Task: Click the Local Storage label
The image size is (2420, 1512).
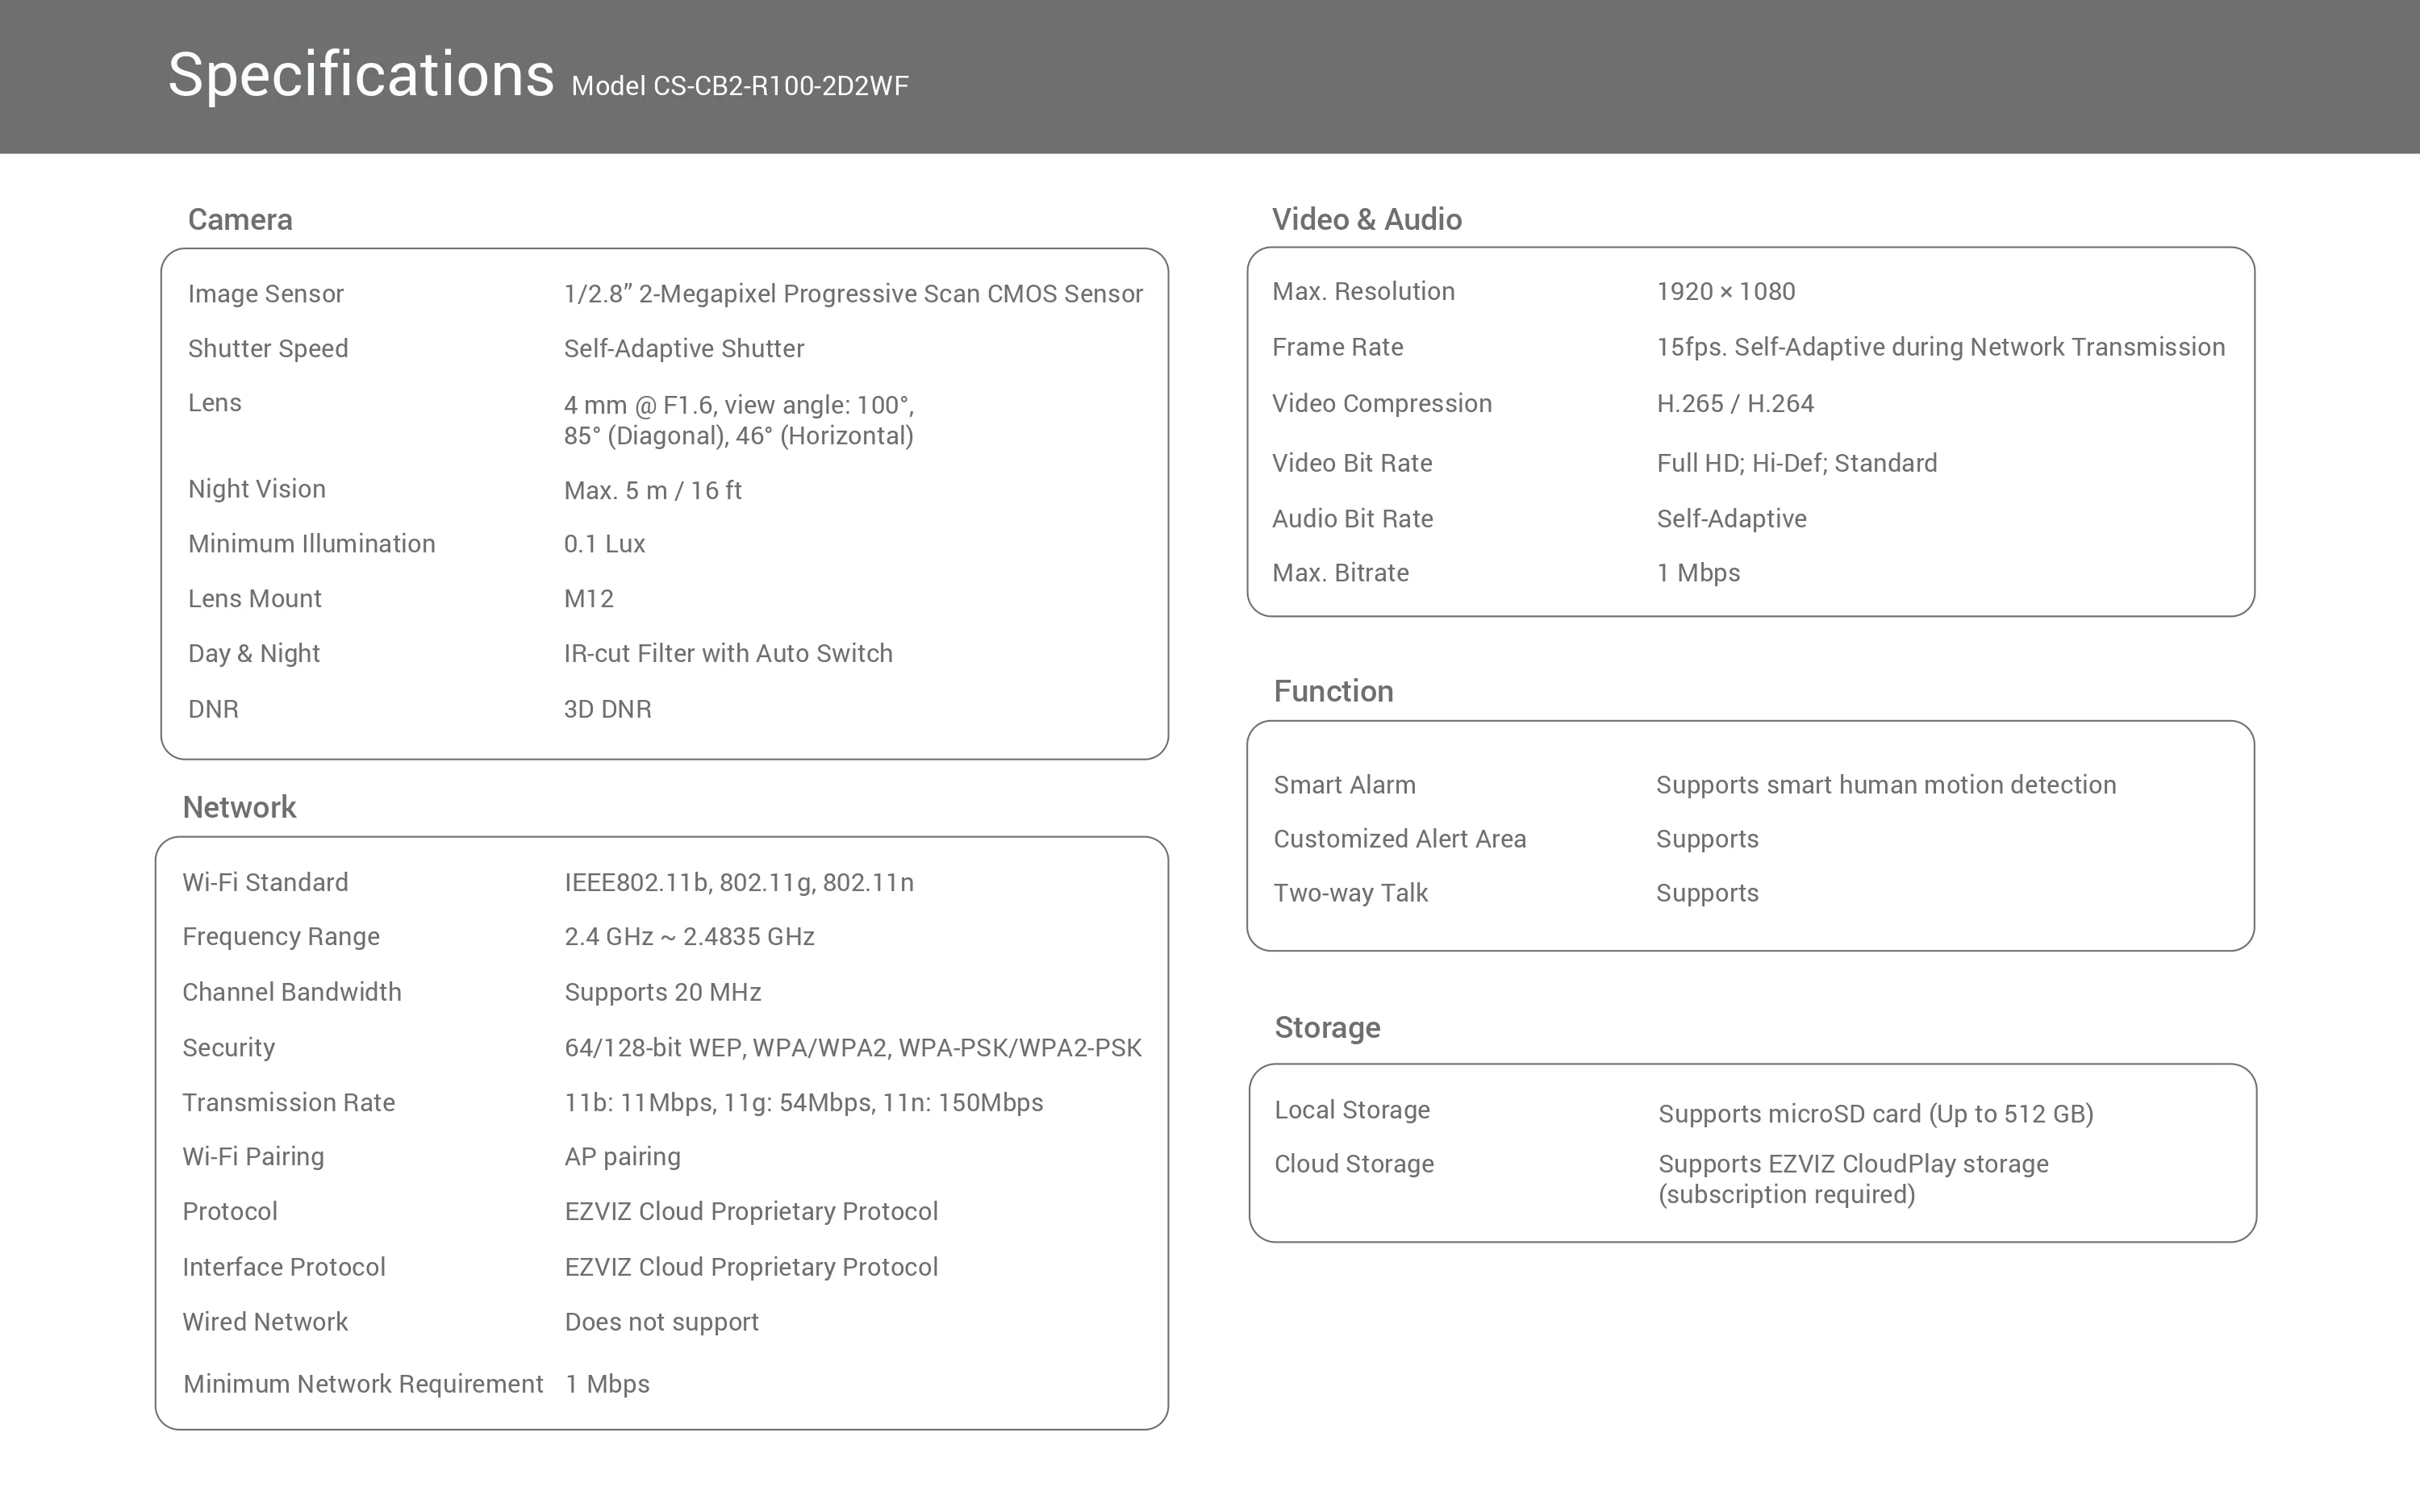Action: (1352, 1110)
